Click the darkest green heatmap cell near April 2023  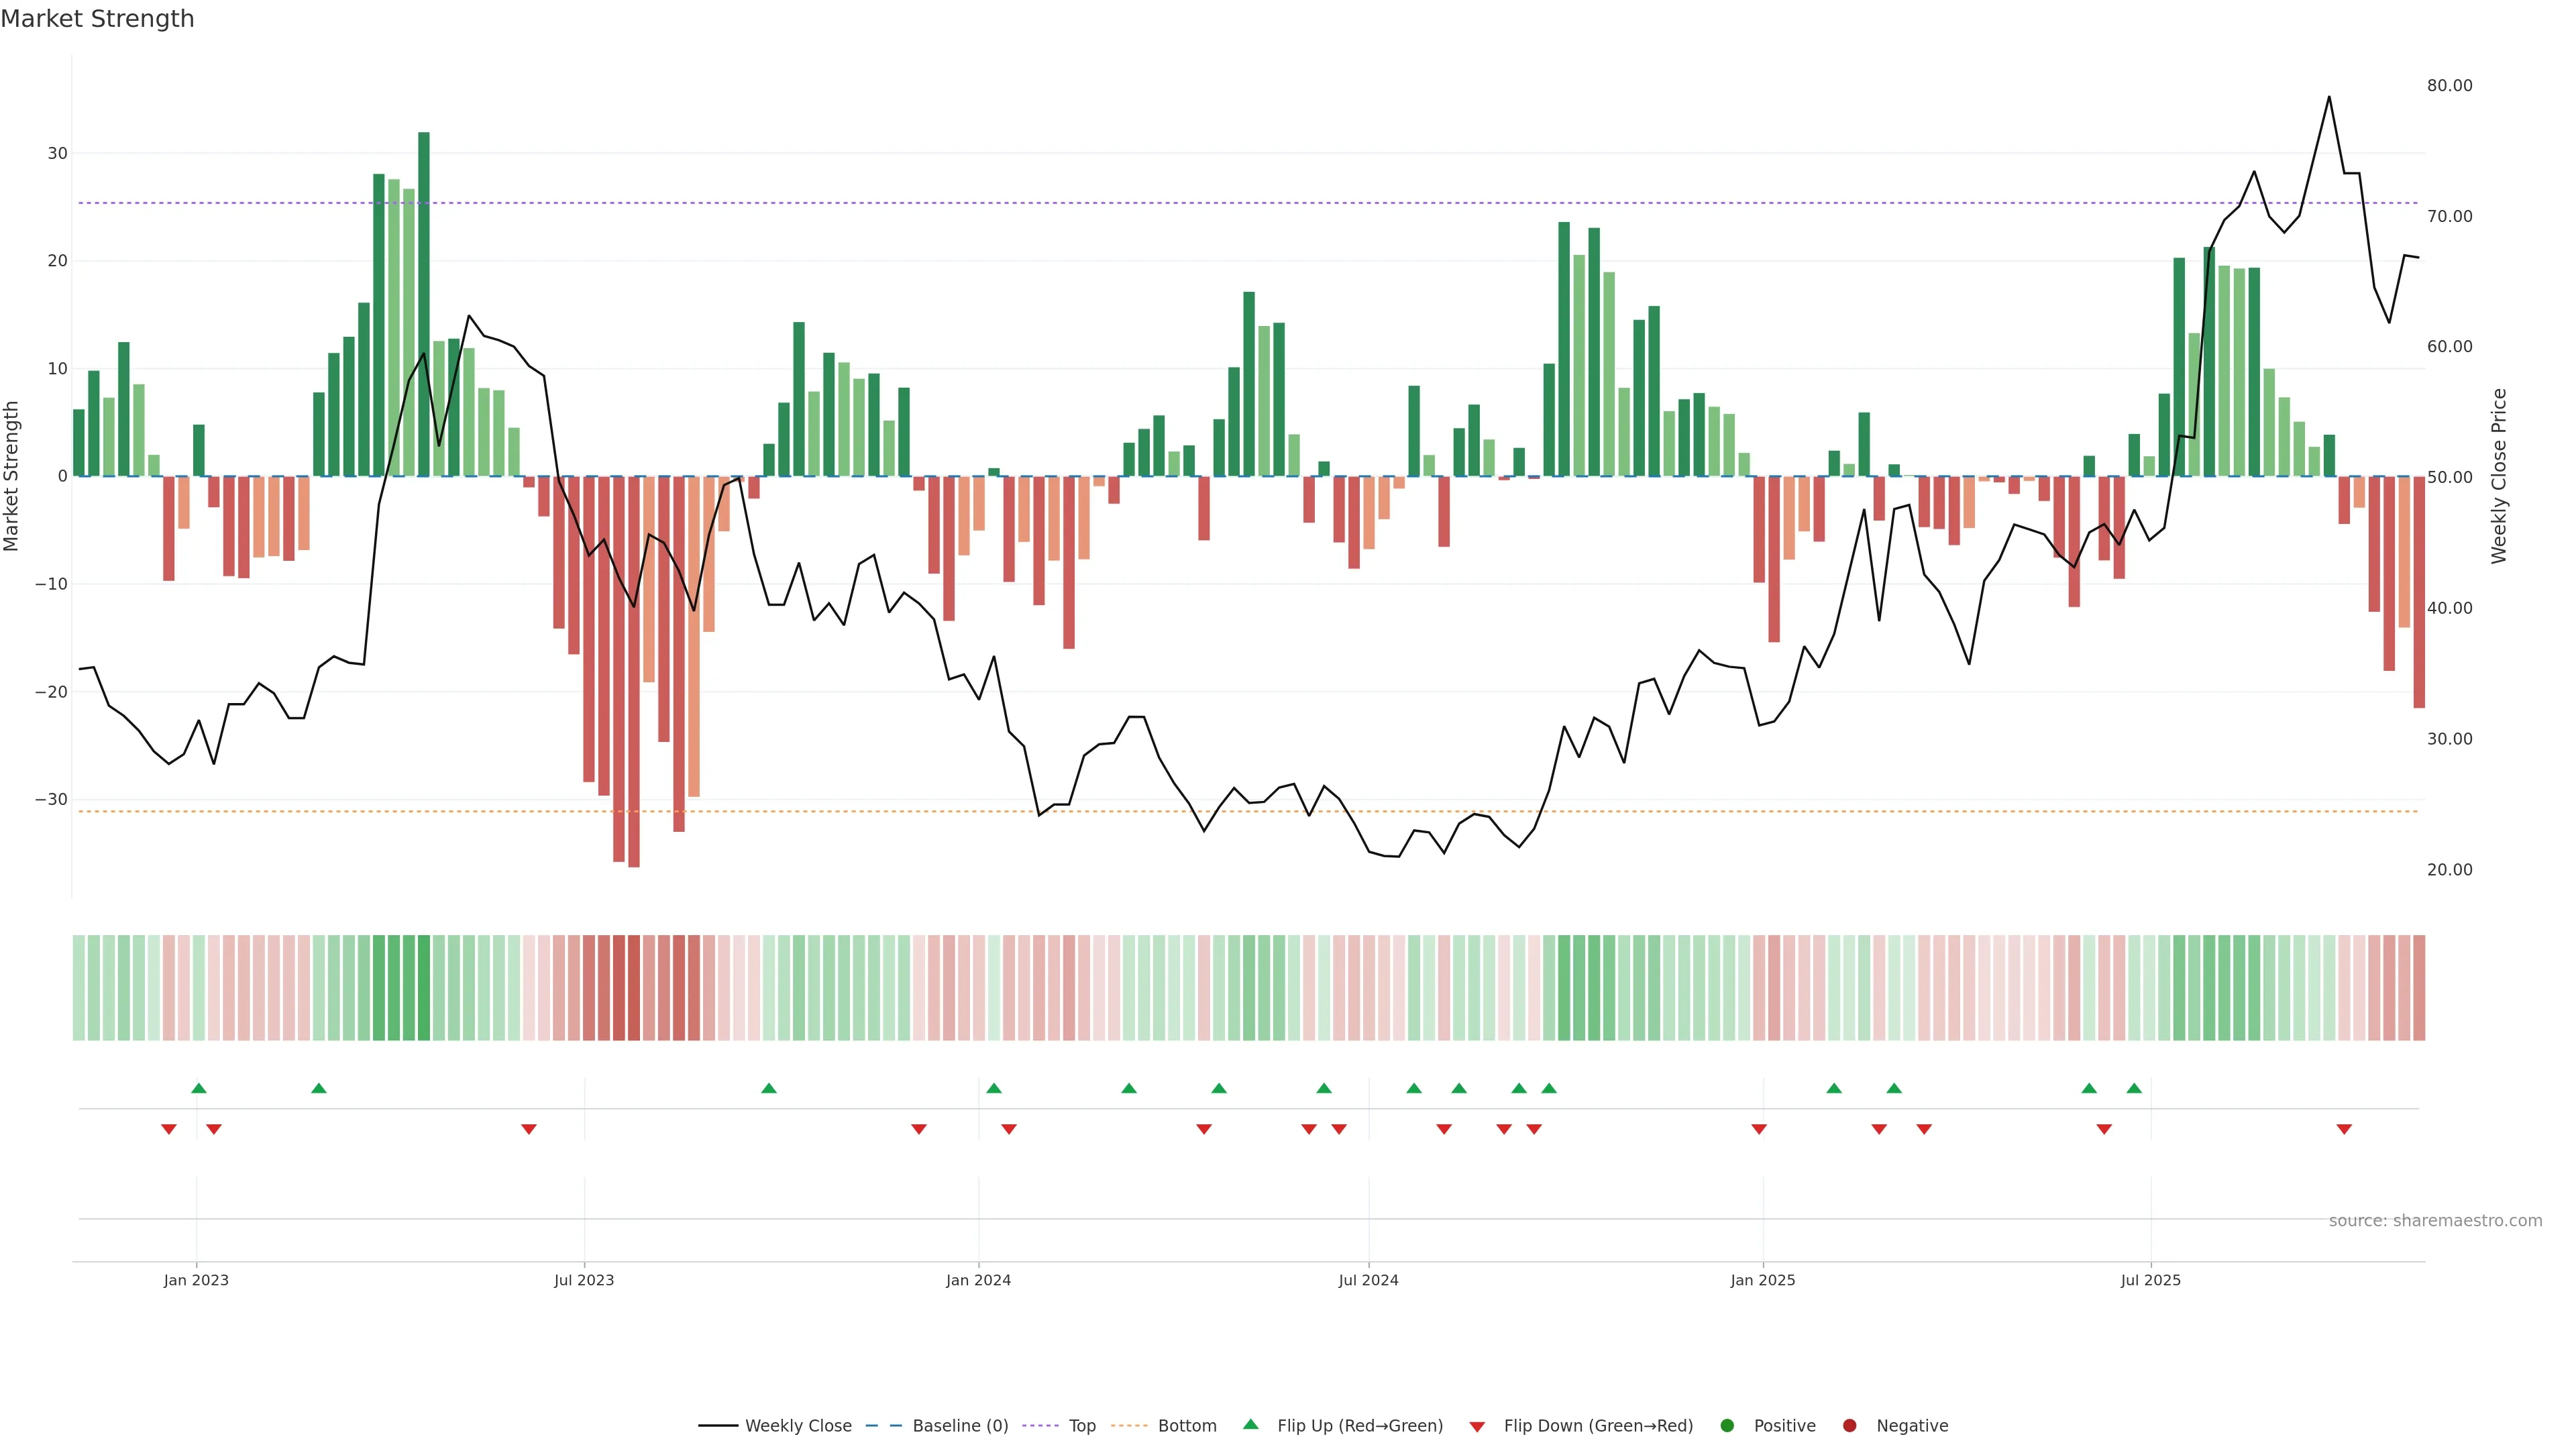click(424, 988)
